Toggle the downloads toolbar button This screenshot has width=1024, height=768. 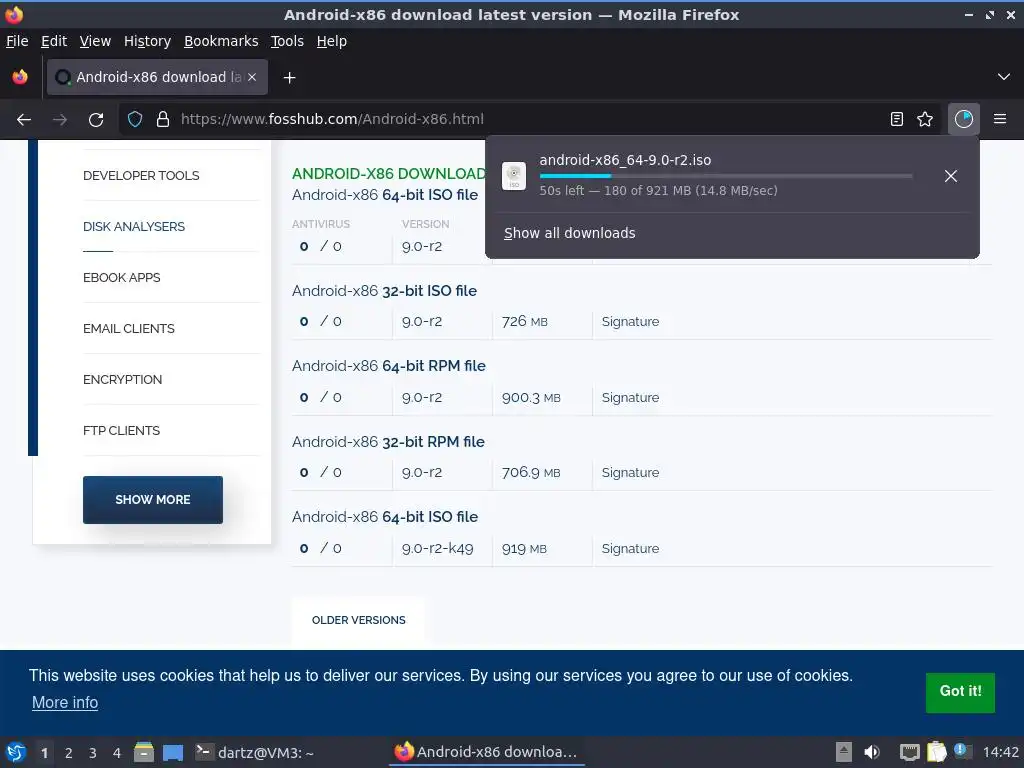(x=964, y=119)
